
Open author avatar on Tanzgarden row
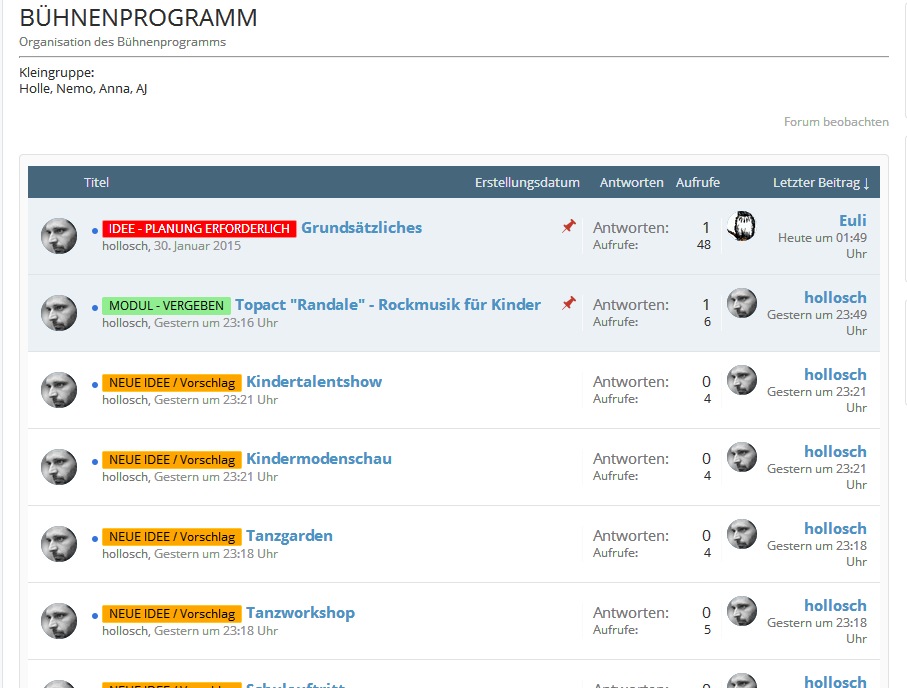coord(59,544)
